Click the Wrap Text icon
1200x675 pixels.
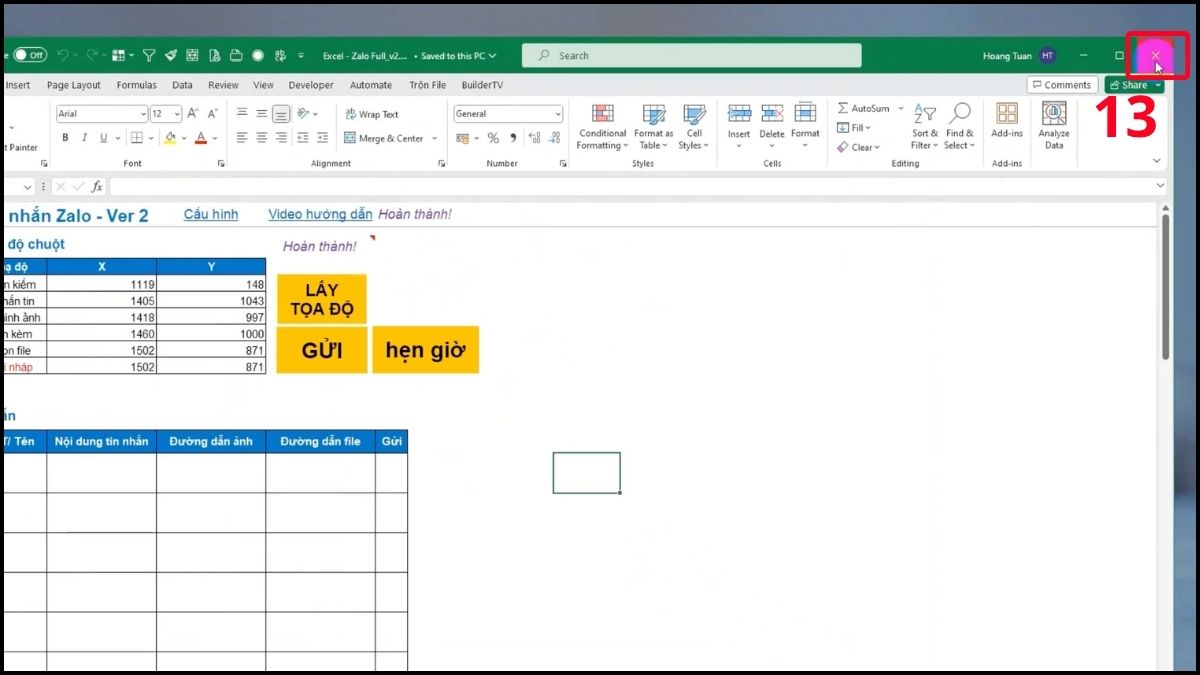pyautogui.click(x=351, y=114)
